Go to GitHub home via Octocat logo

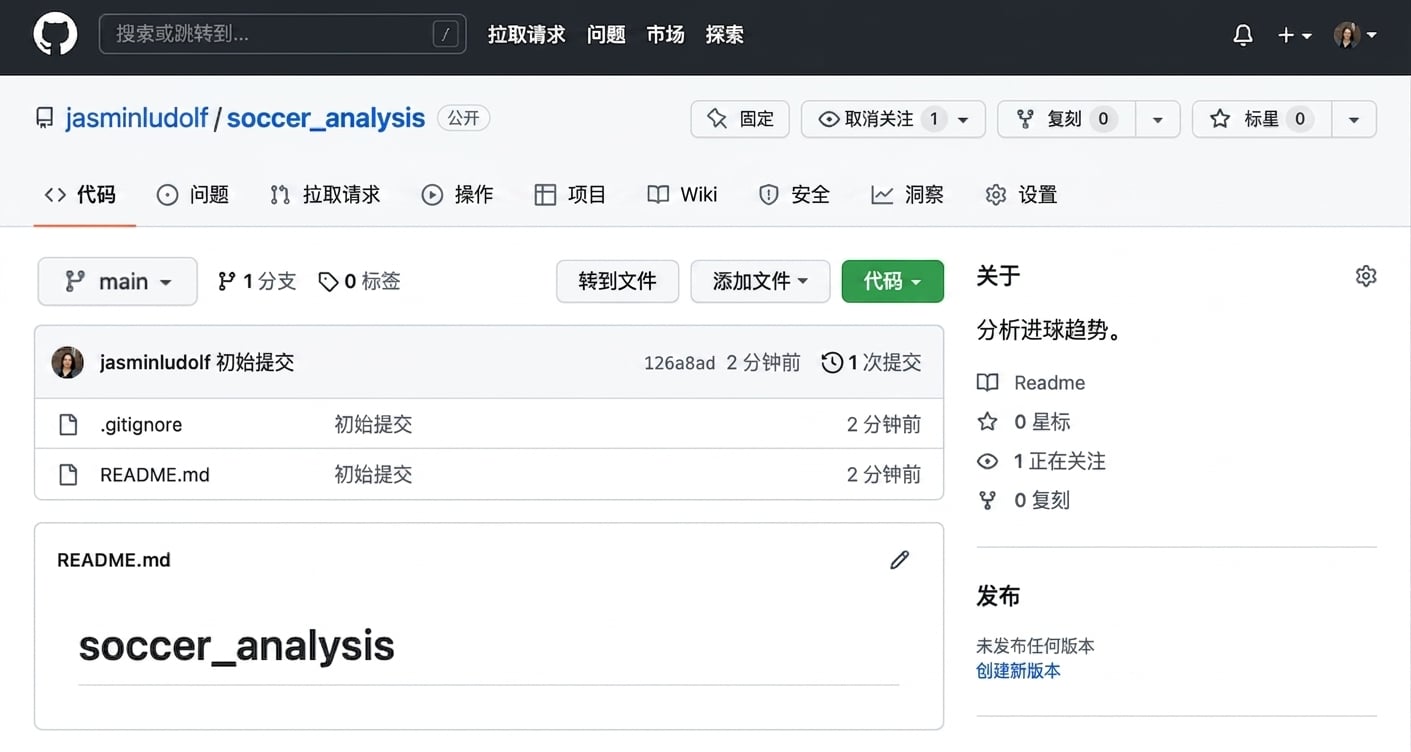[55, 34]
